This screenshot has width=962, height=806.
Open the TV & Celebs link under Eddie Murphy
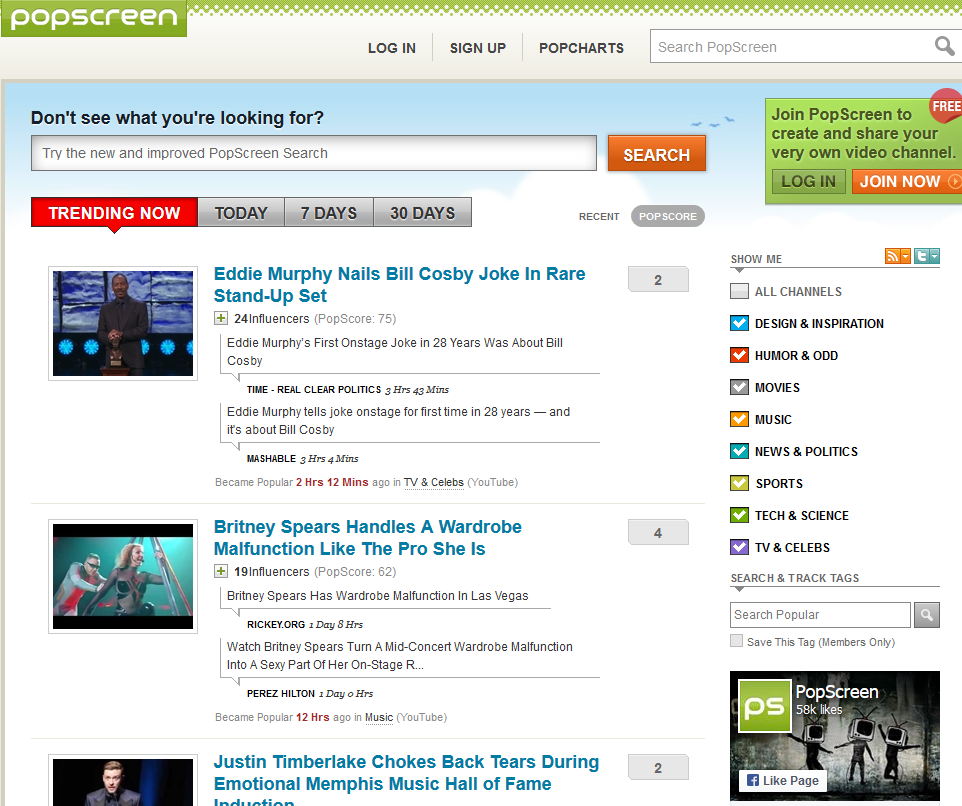pyautogui.click(x=434, y=482)
